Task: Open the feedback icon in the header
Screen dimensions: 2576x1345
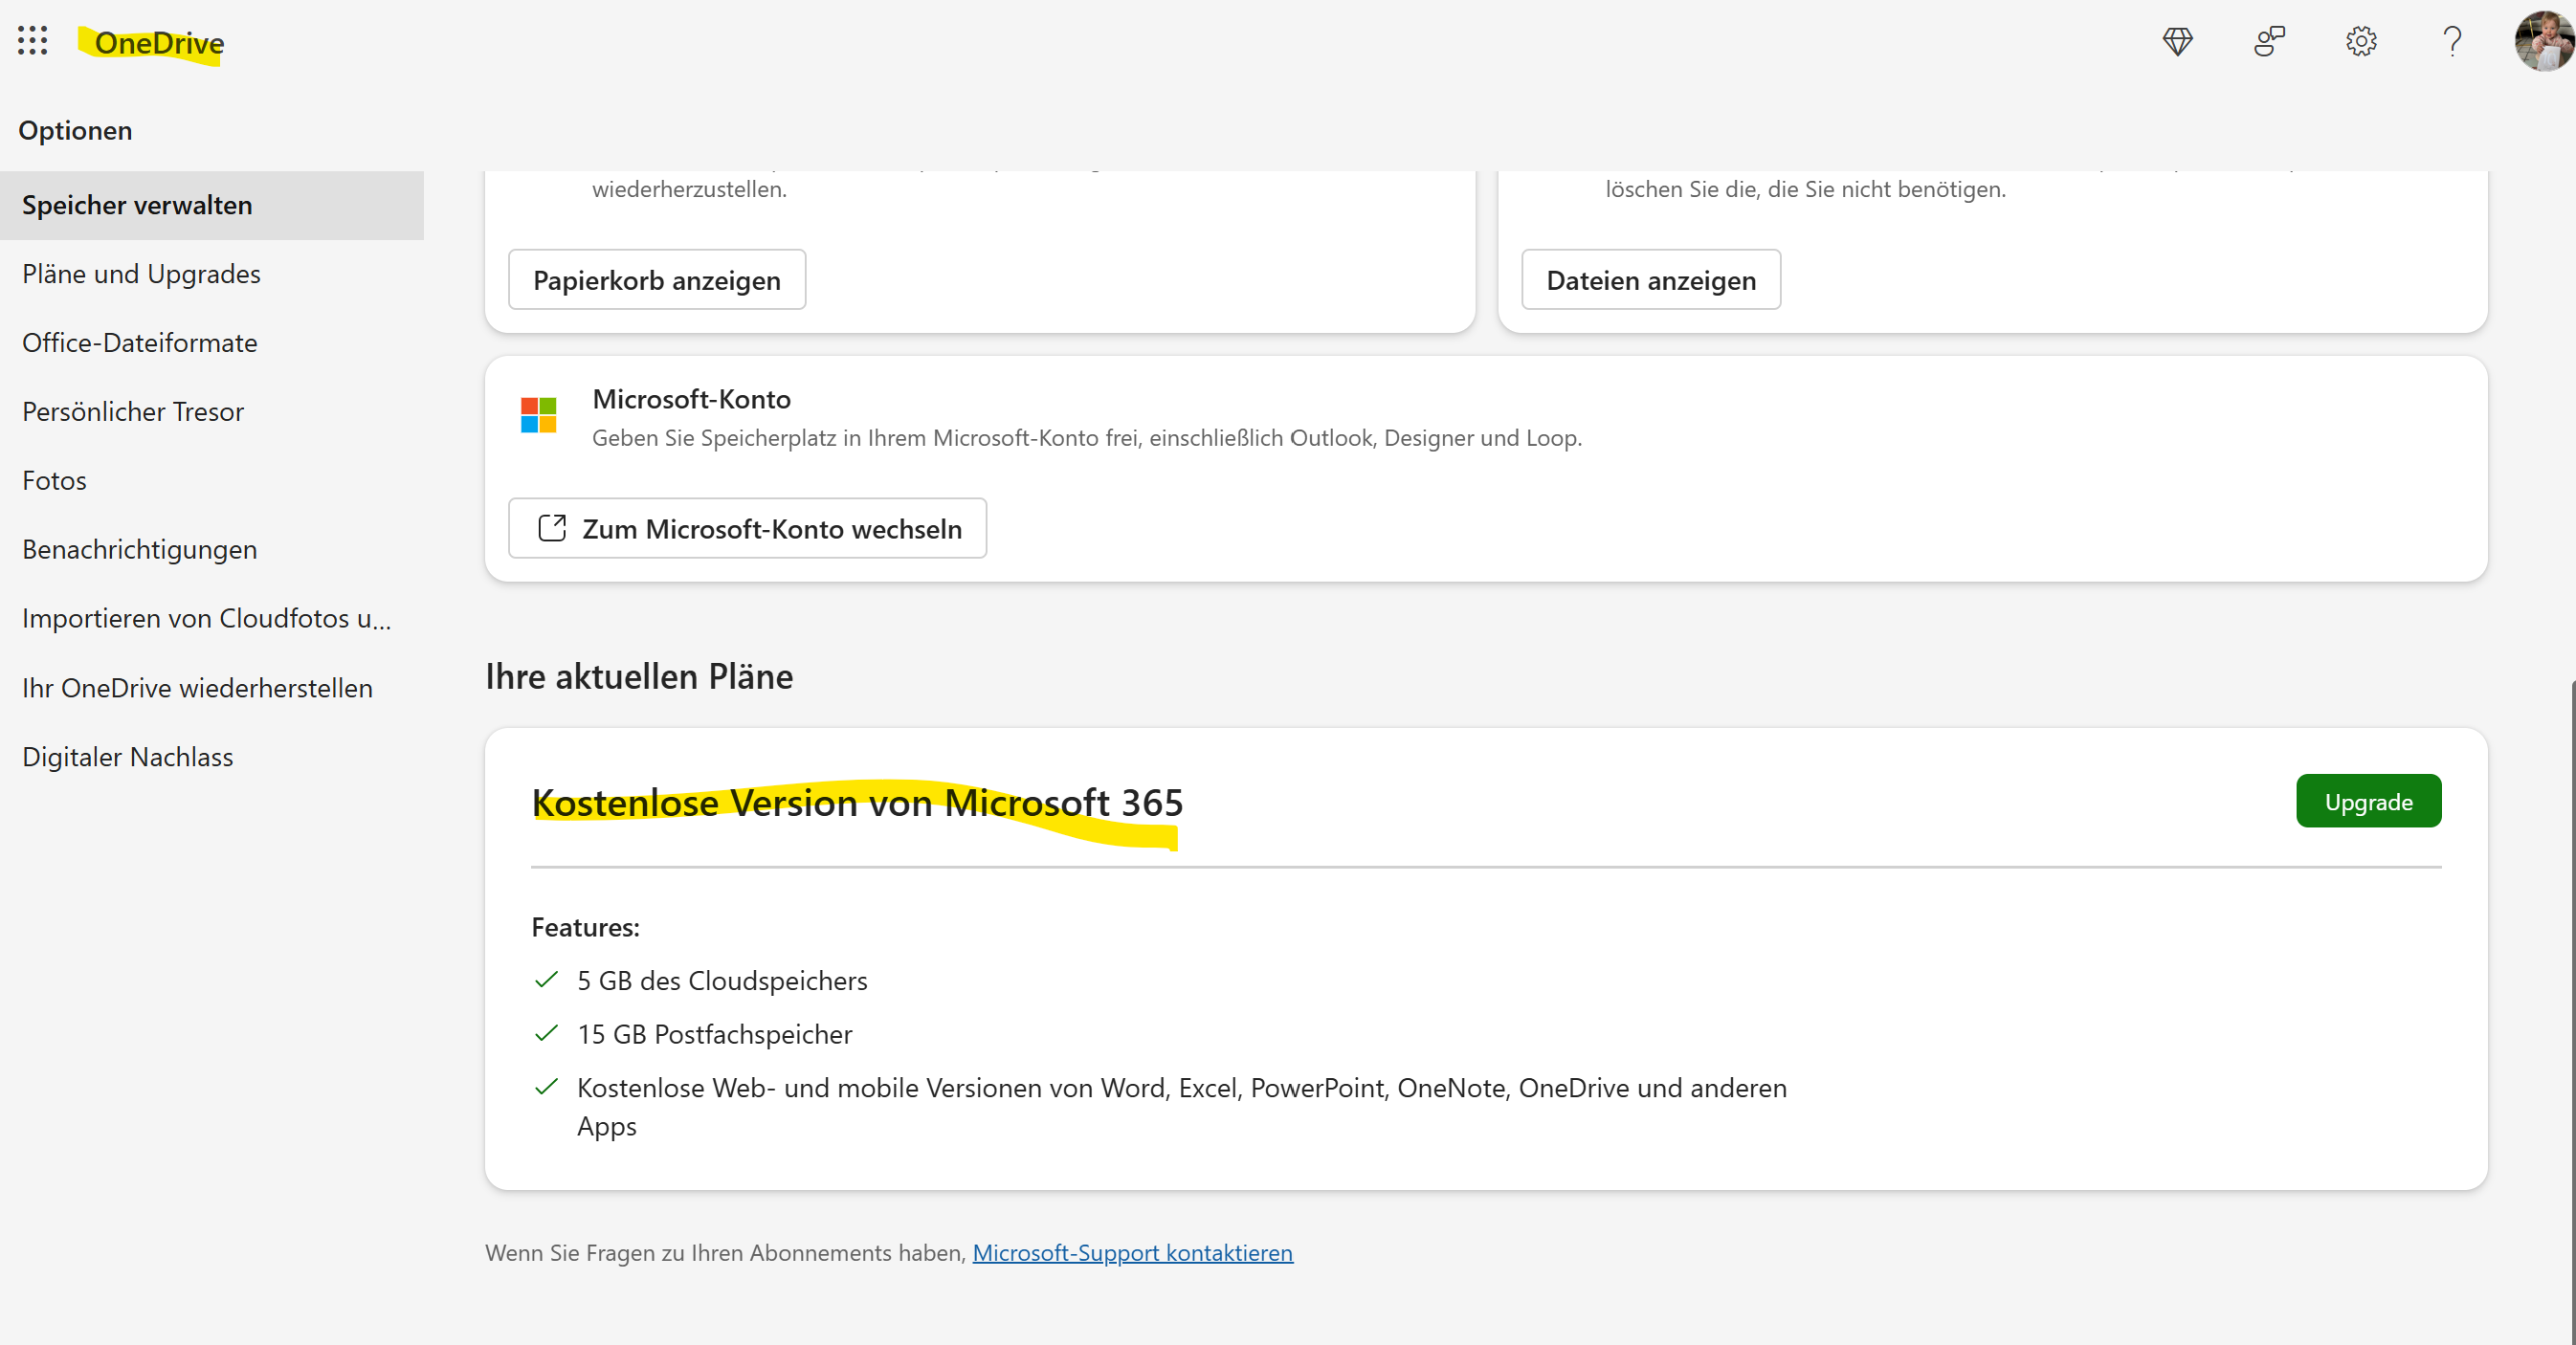Action: point(2269,41)
